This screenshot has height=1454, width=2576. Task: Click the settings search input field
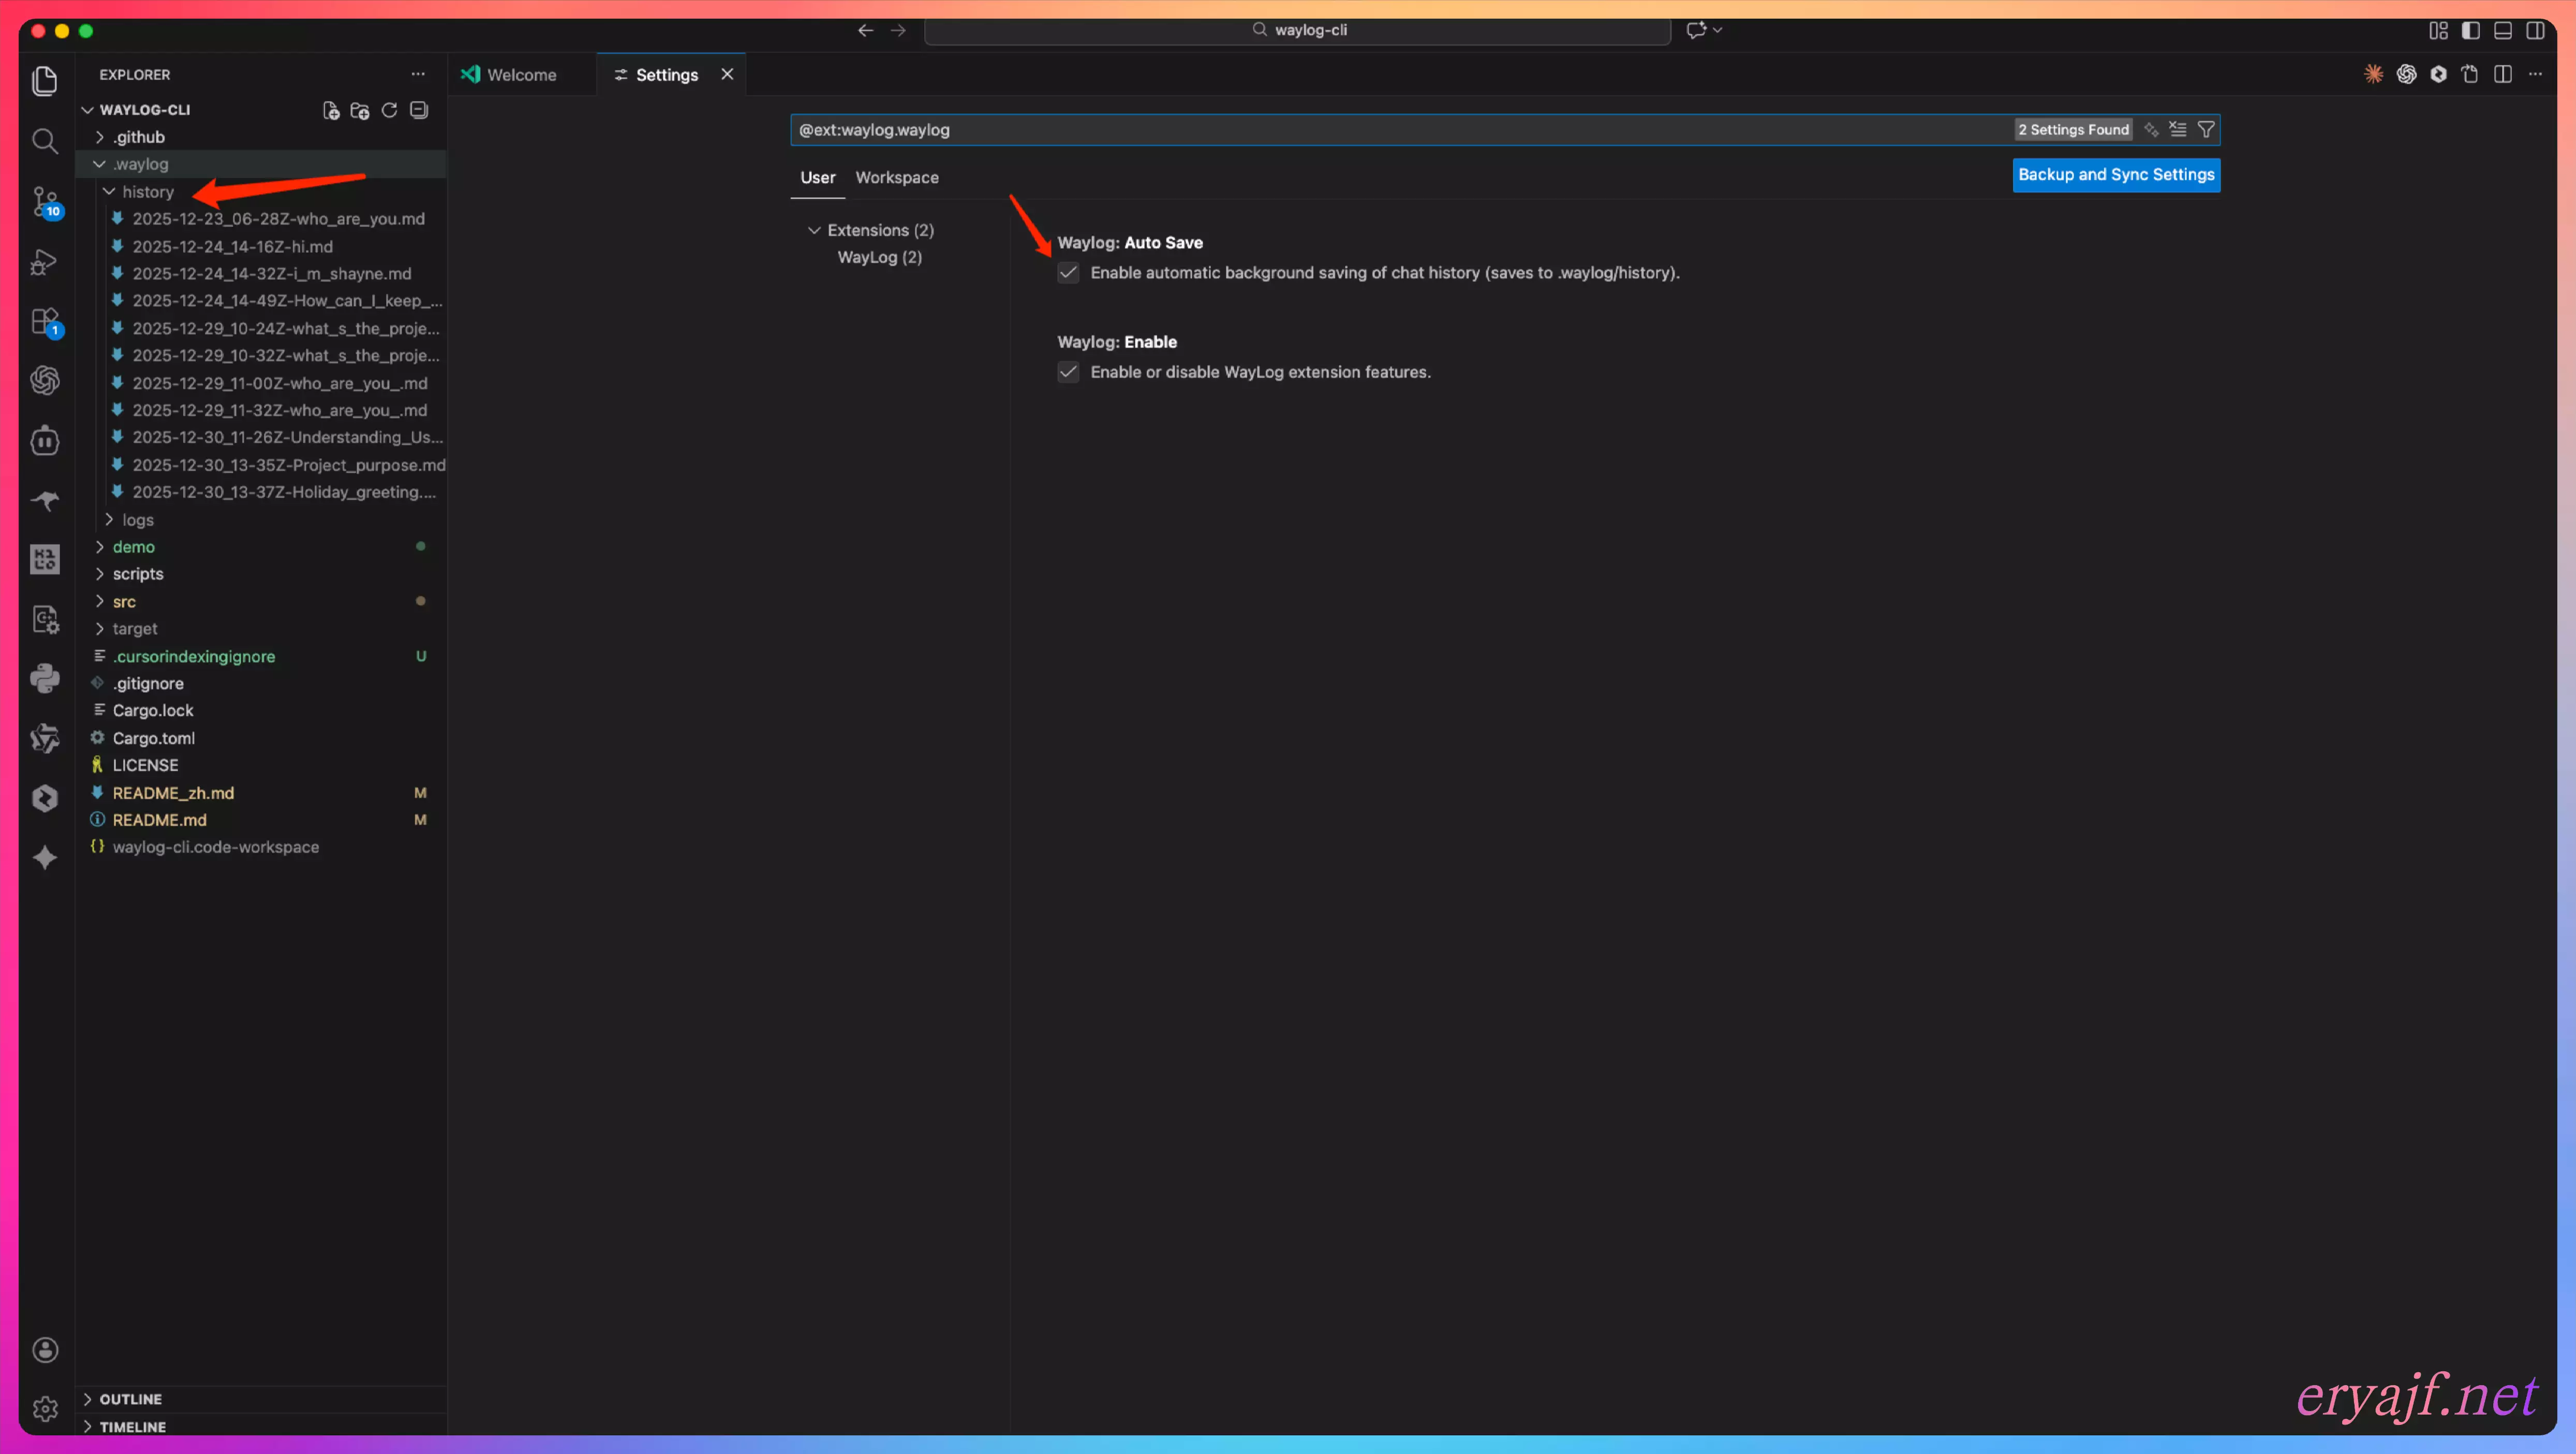[x=1400, y=130]
